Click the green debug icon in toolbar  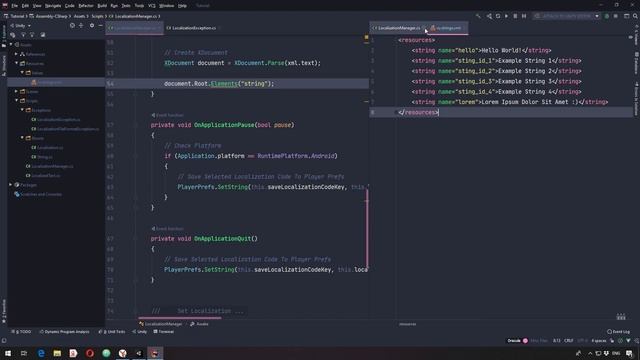(x=607, y=16)
